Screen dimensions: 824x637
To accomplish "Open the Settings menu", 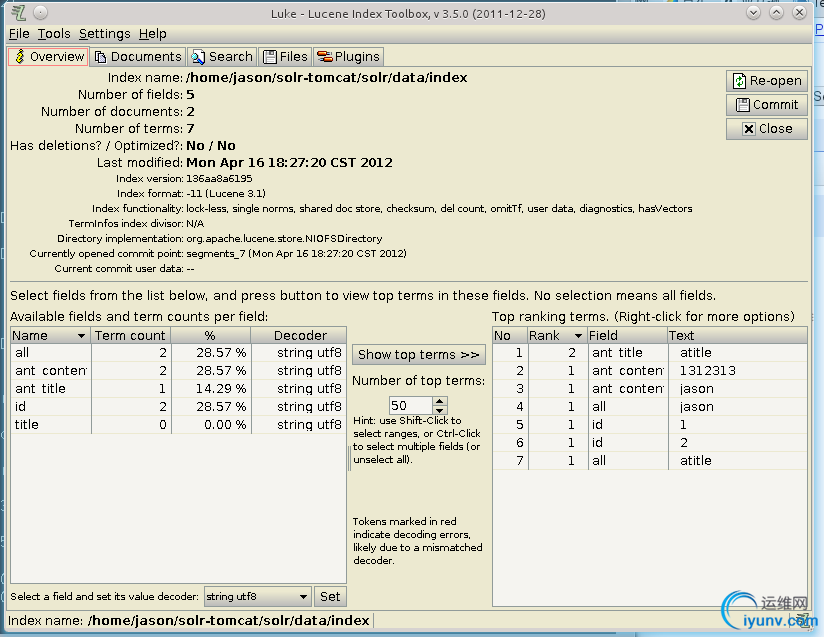I will (x=105, y=34).
